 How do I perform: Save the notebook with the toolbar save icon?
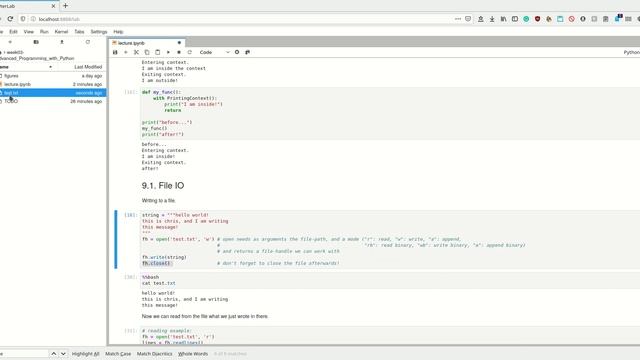coord(115,52)
